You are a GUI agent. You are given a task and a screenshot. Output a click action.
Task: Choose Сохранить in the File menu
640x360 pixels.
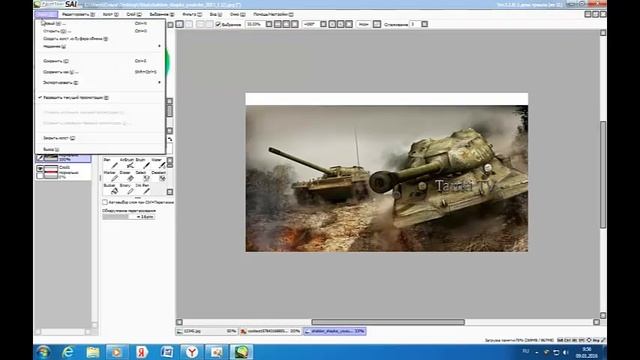click(x=100, y=61)
